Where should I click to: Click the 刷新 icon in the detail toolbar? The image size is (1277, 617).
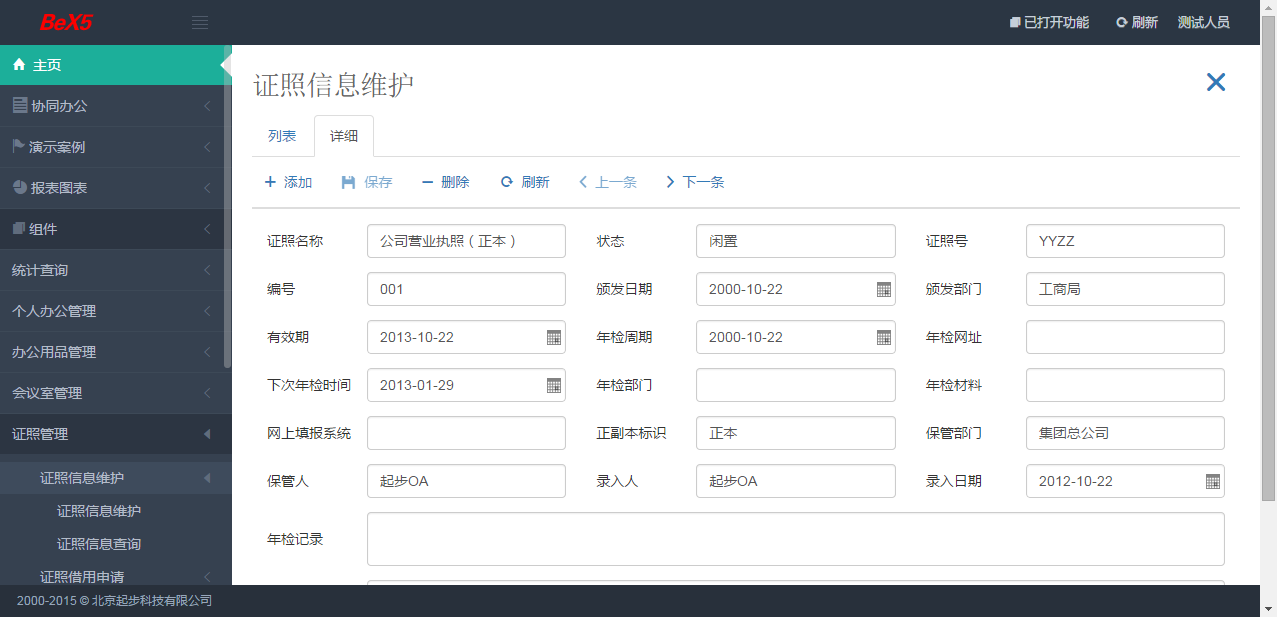click(506, 182)
